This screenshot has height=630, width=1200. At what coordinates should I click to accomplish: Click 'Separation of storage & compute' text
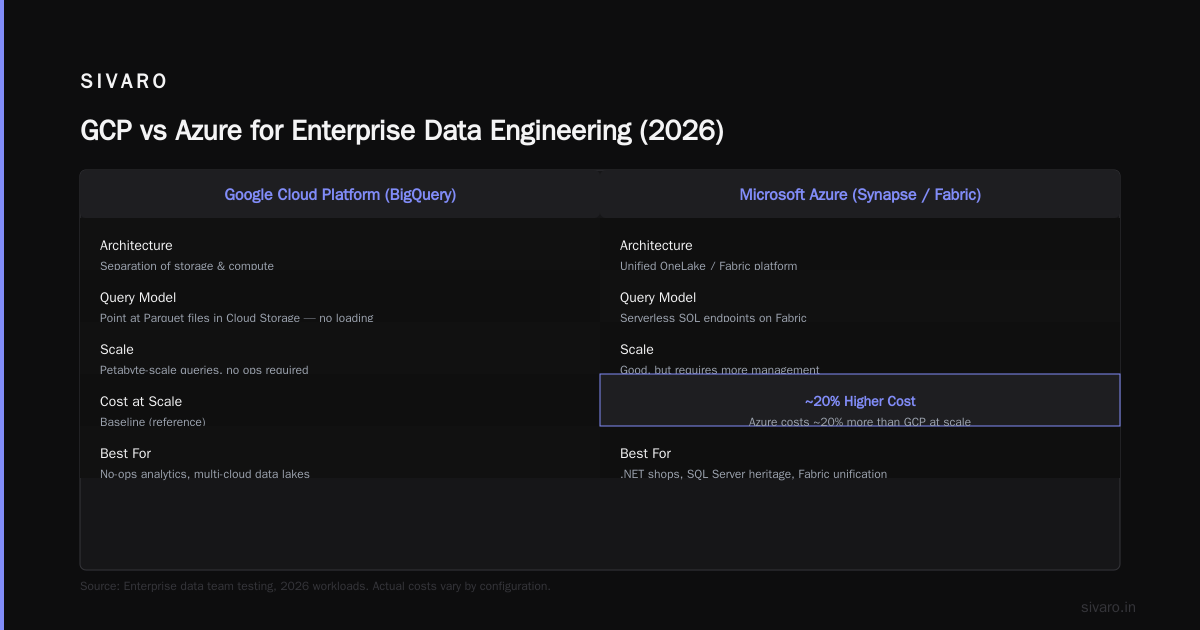[x=187, y=266]
